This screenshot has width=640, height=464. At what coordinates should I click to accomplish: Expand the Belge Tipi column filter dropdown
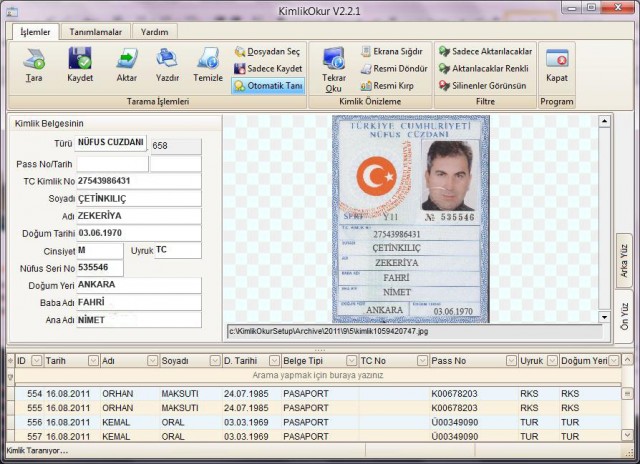click(349, 360)
